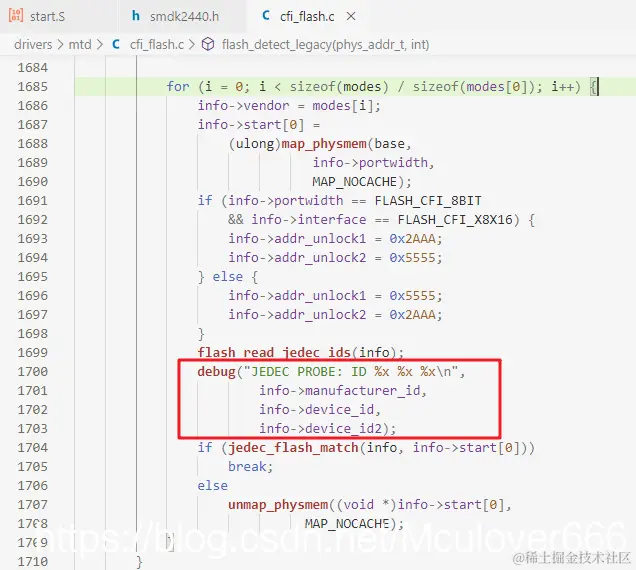The width and height of the screenshot is (636, 570).
Task: Click 'info->vendor' on line 1686
Action: point(243,105)
